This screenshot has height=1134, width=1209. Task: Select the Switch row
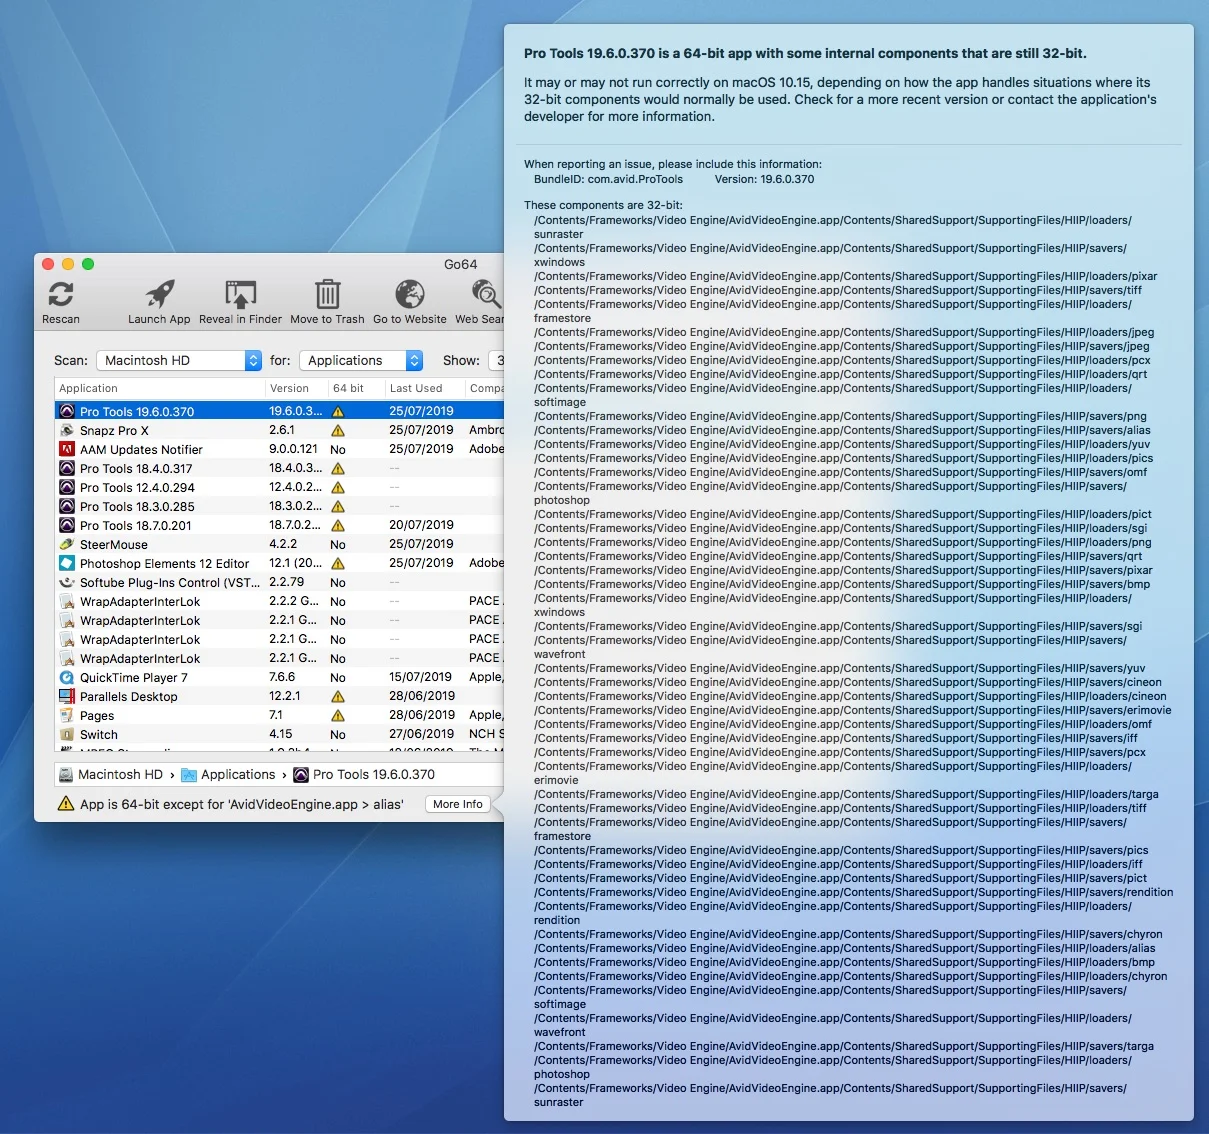coord(279,734)
